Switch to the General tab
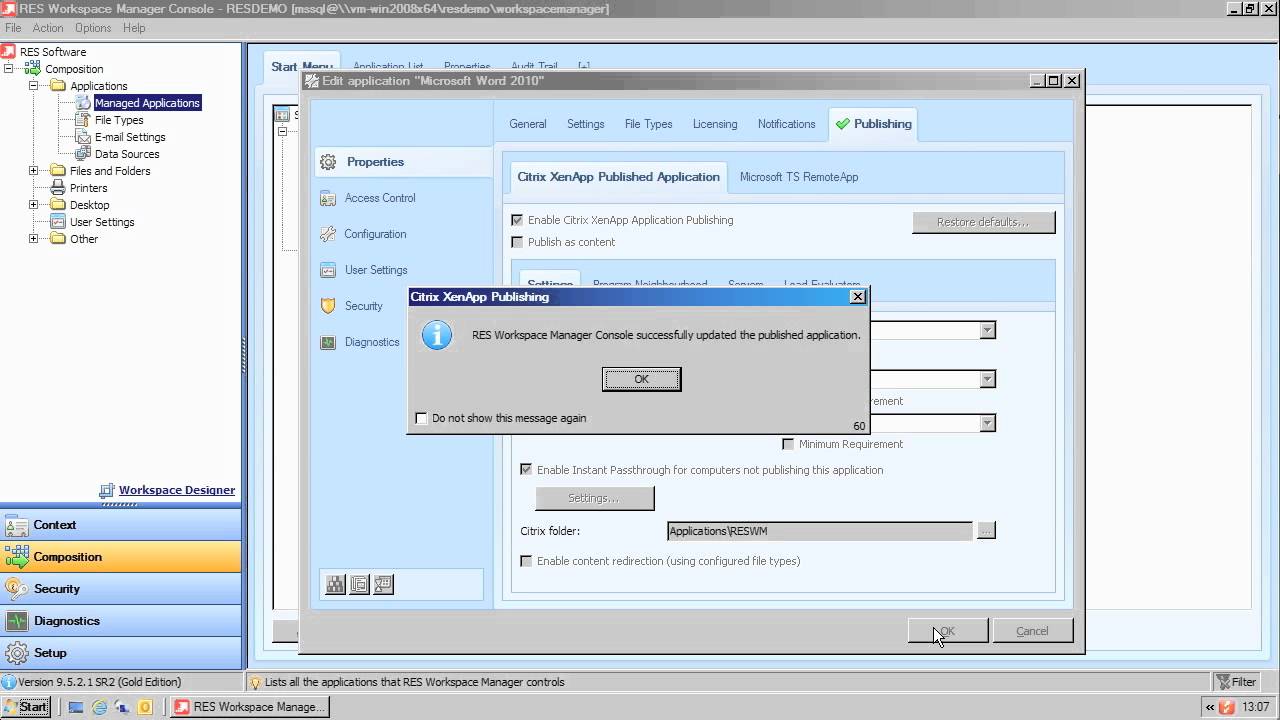 528,124
